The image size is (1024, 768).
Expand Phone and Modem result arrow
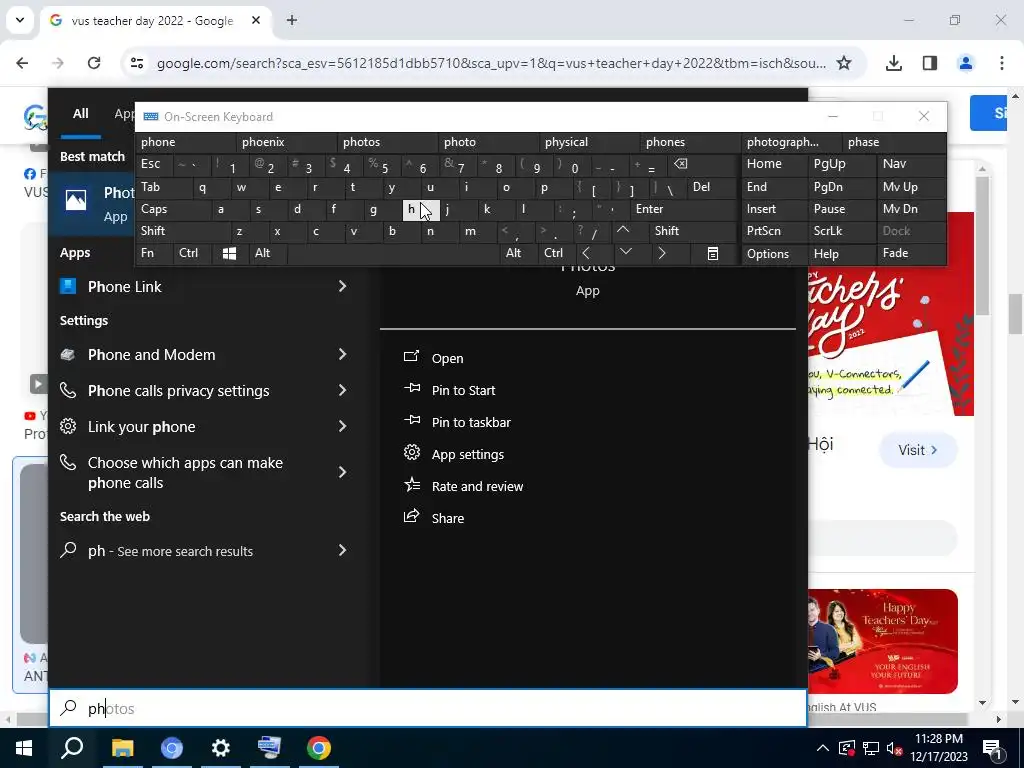[342, 354]
